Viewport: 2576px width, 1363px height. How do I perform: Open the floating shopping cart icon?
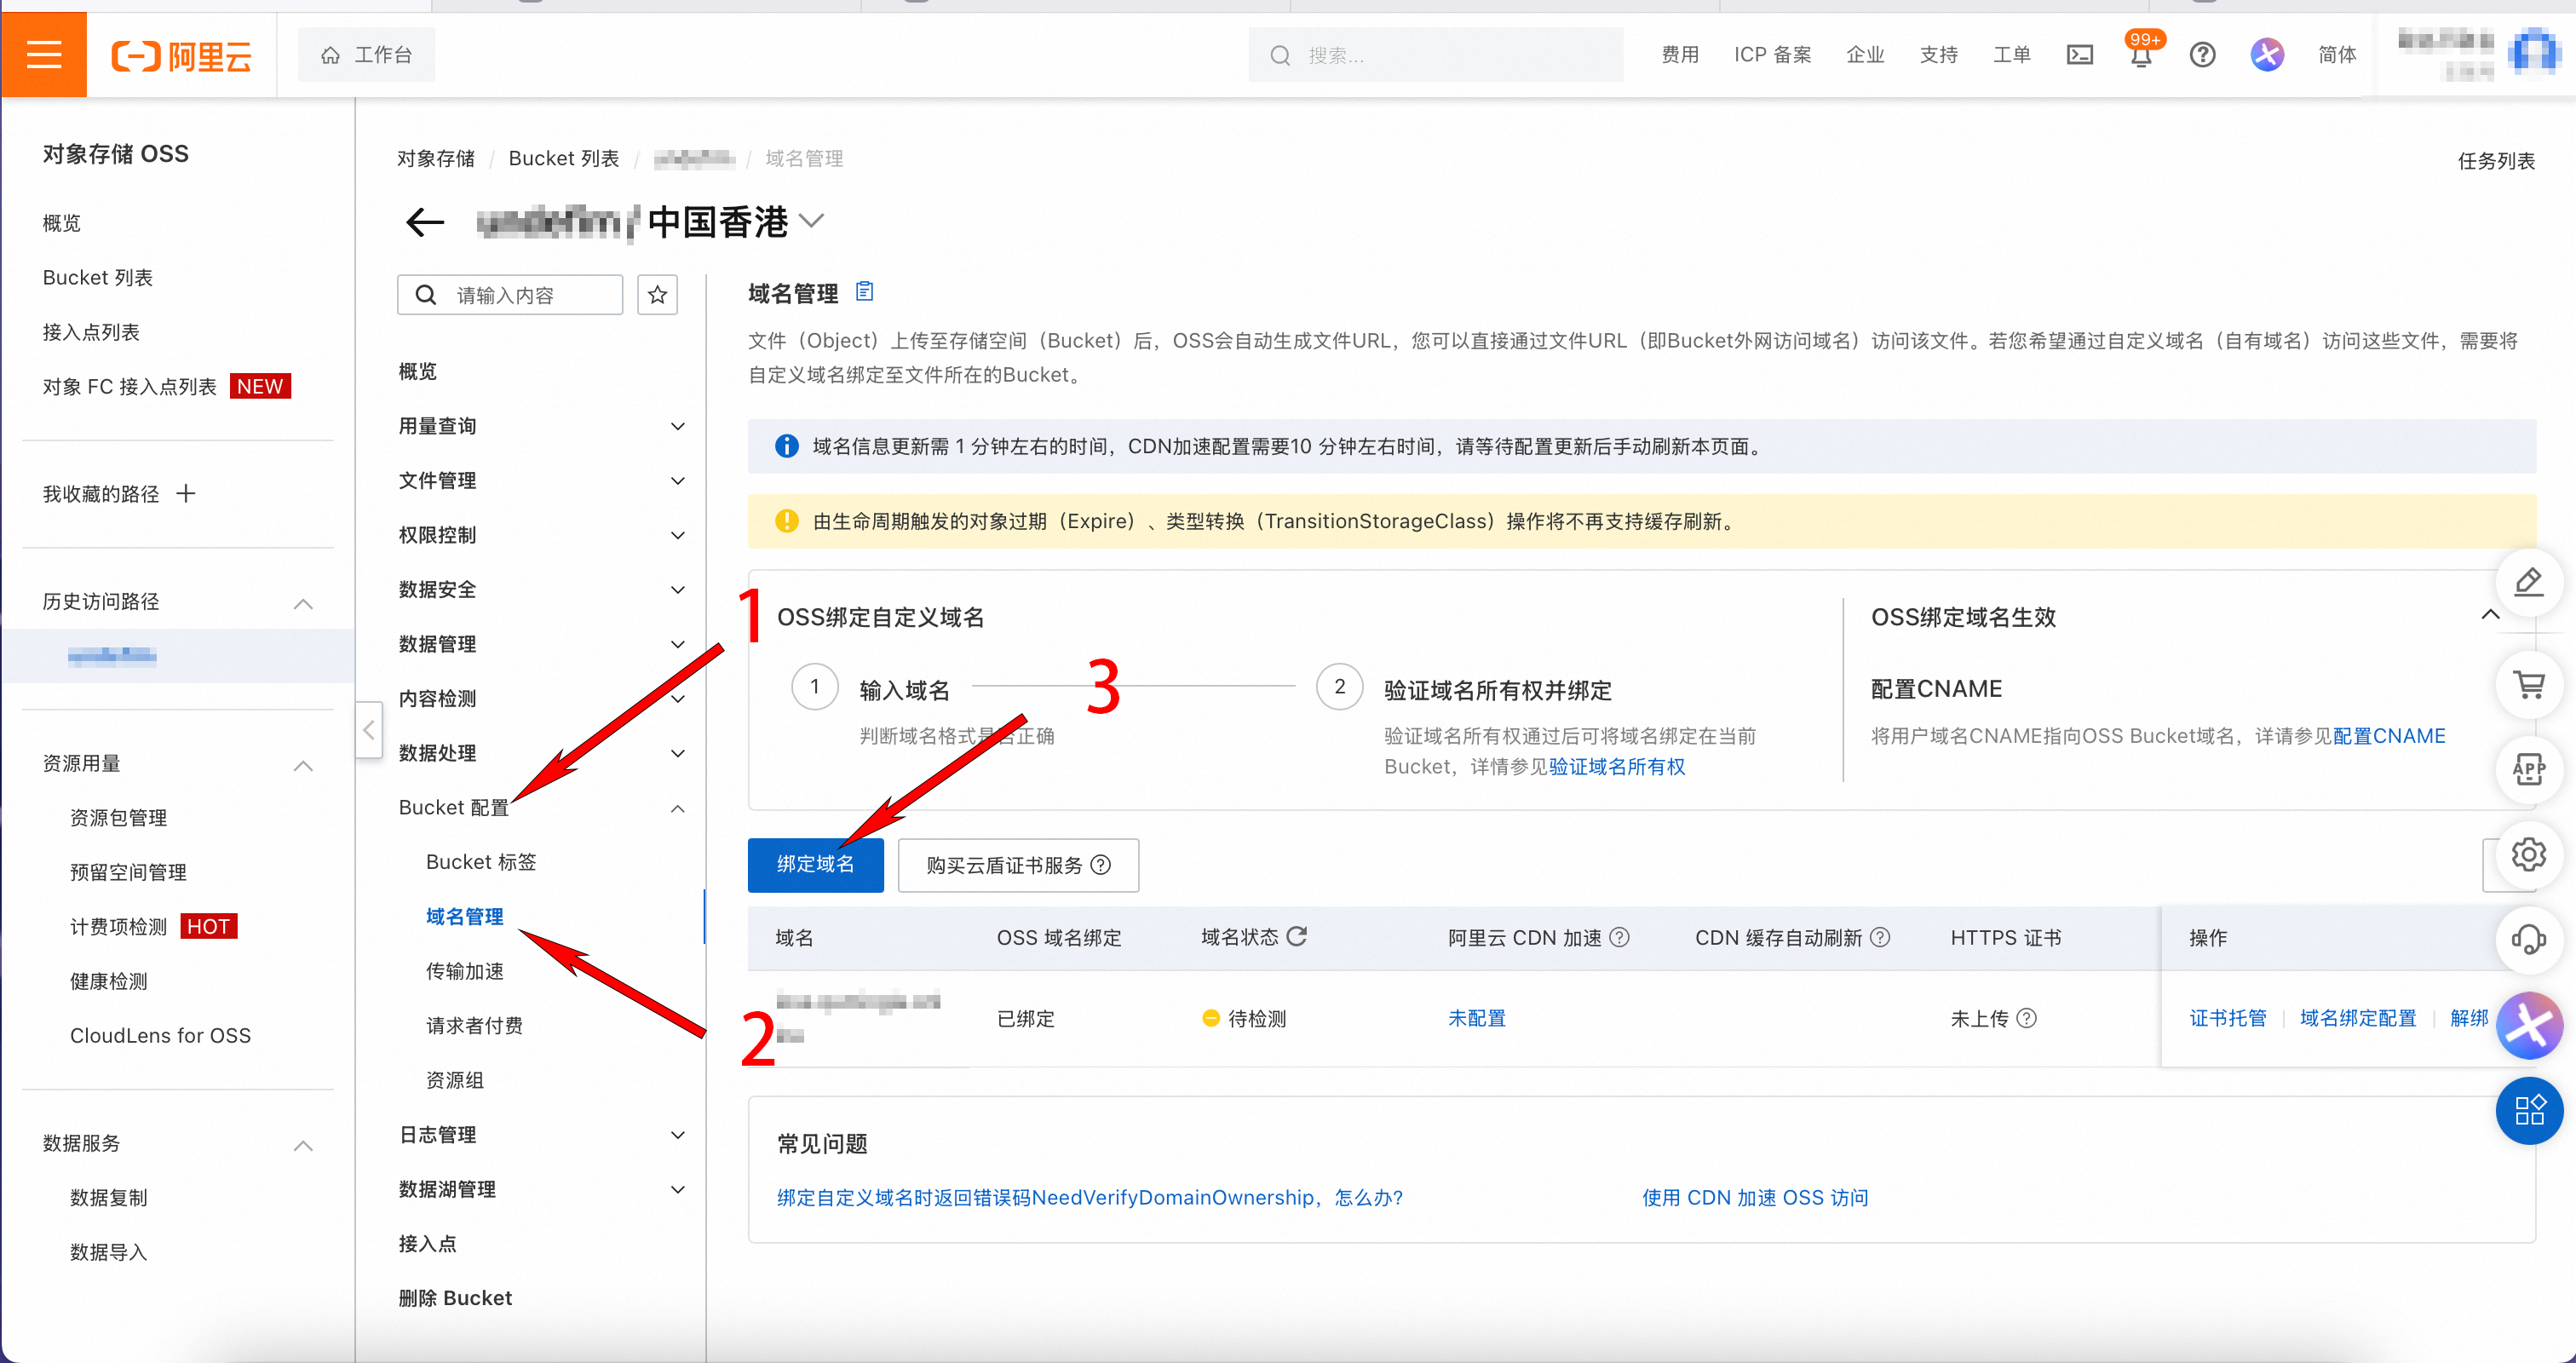click(x=2529, y=685)
